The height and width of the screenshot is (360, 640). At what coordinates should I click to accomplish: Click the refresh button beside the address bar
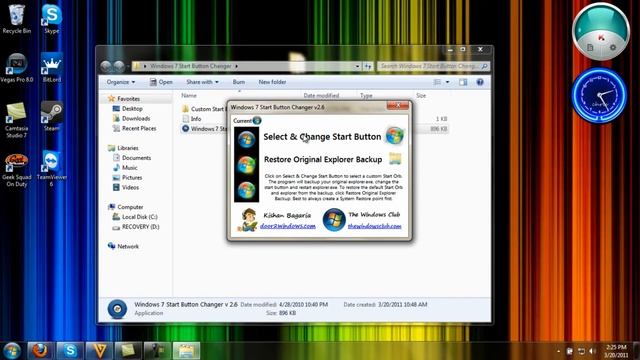click(x=368, y=66)
